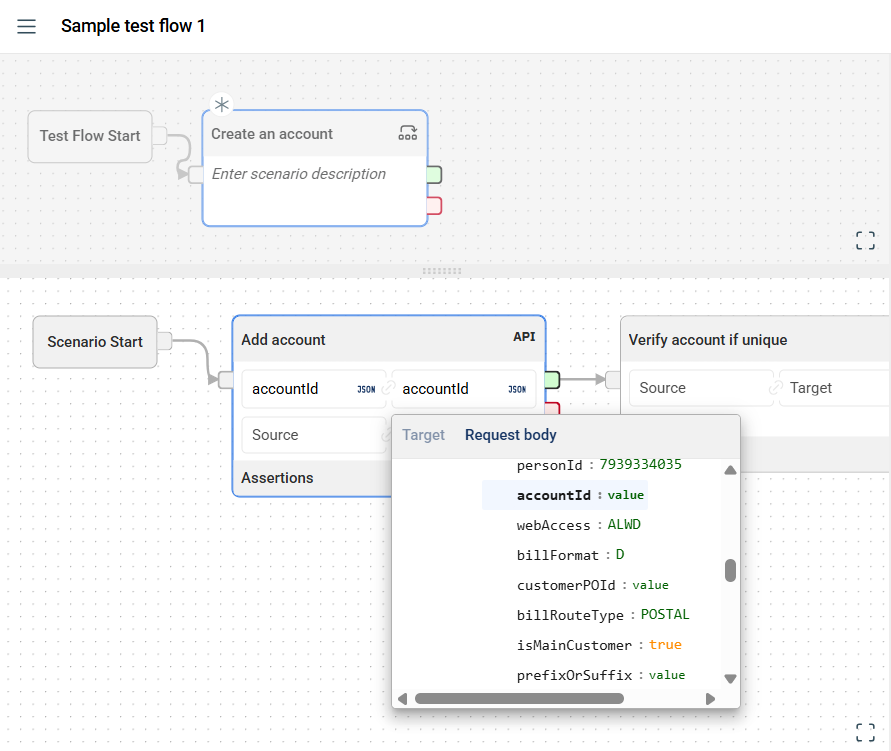The image size is (891, 751).
Task: Click red failure port on Create an account
Action: point(435,206)
